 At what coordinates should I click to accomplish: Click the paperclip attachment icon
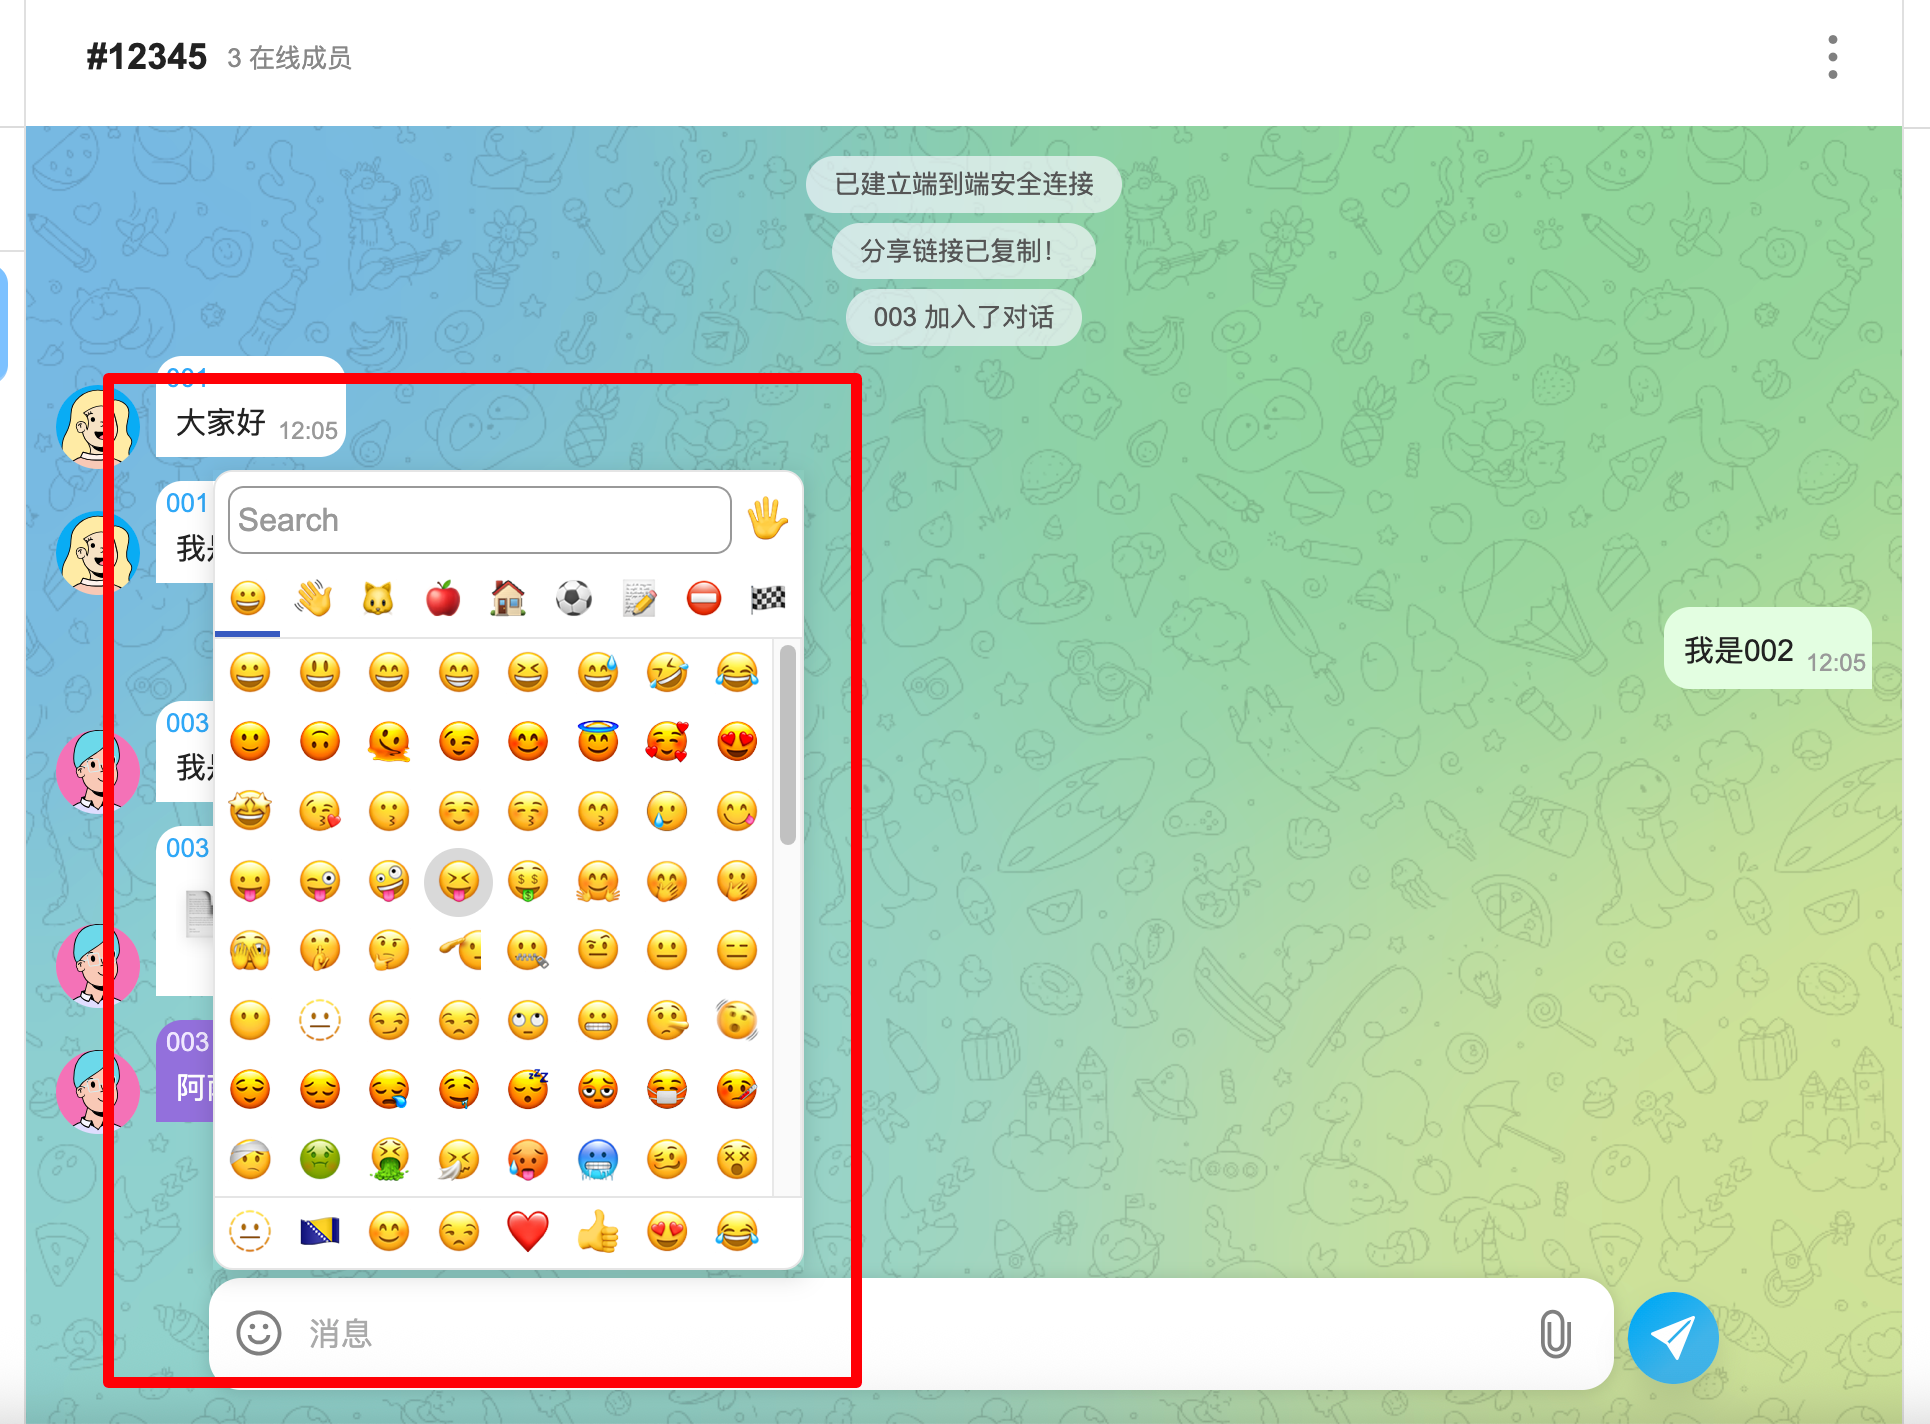click(1555, 1333)
